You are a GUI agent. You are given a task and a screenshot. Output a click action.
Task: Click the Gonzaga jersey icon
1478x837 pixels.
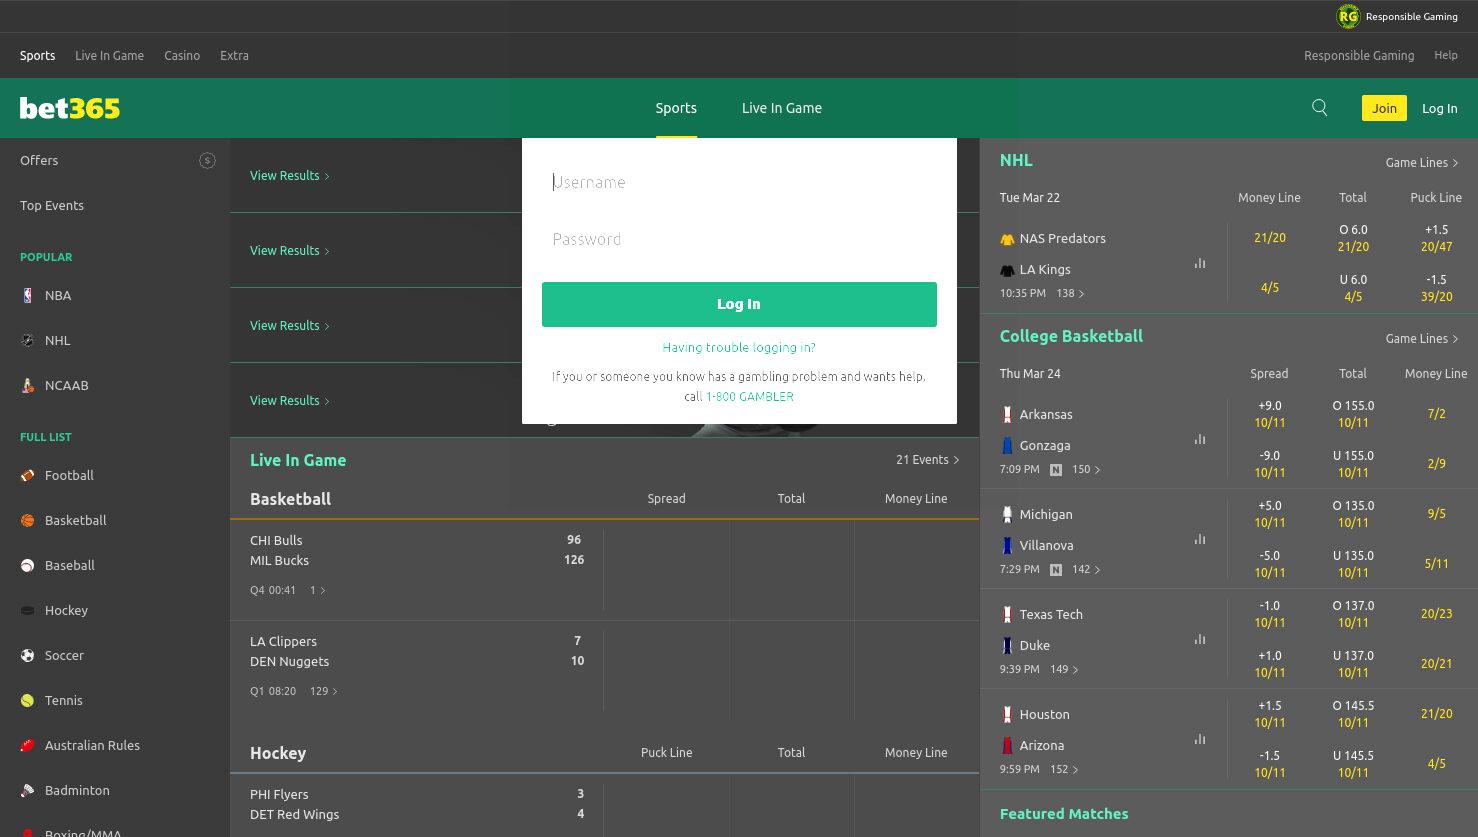[x=1007, y=445]
